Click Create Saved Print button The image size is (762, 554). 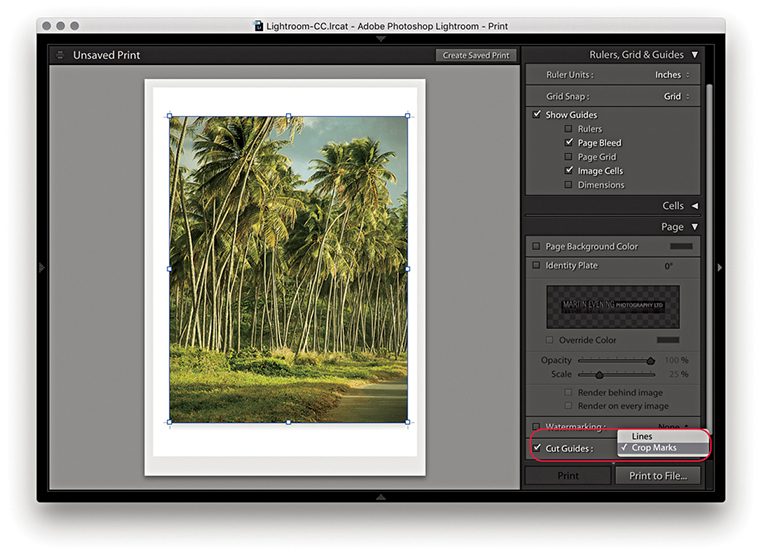[x=475, y=55]
